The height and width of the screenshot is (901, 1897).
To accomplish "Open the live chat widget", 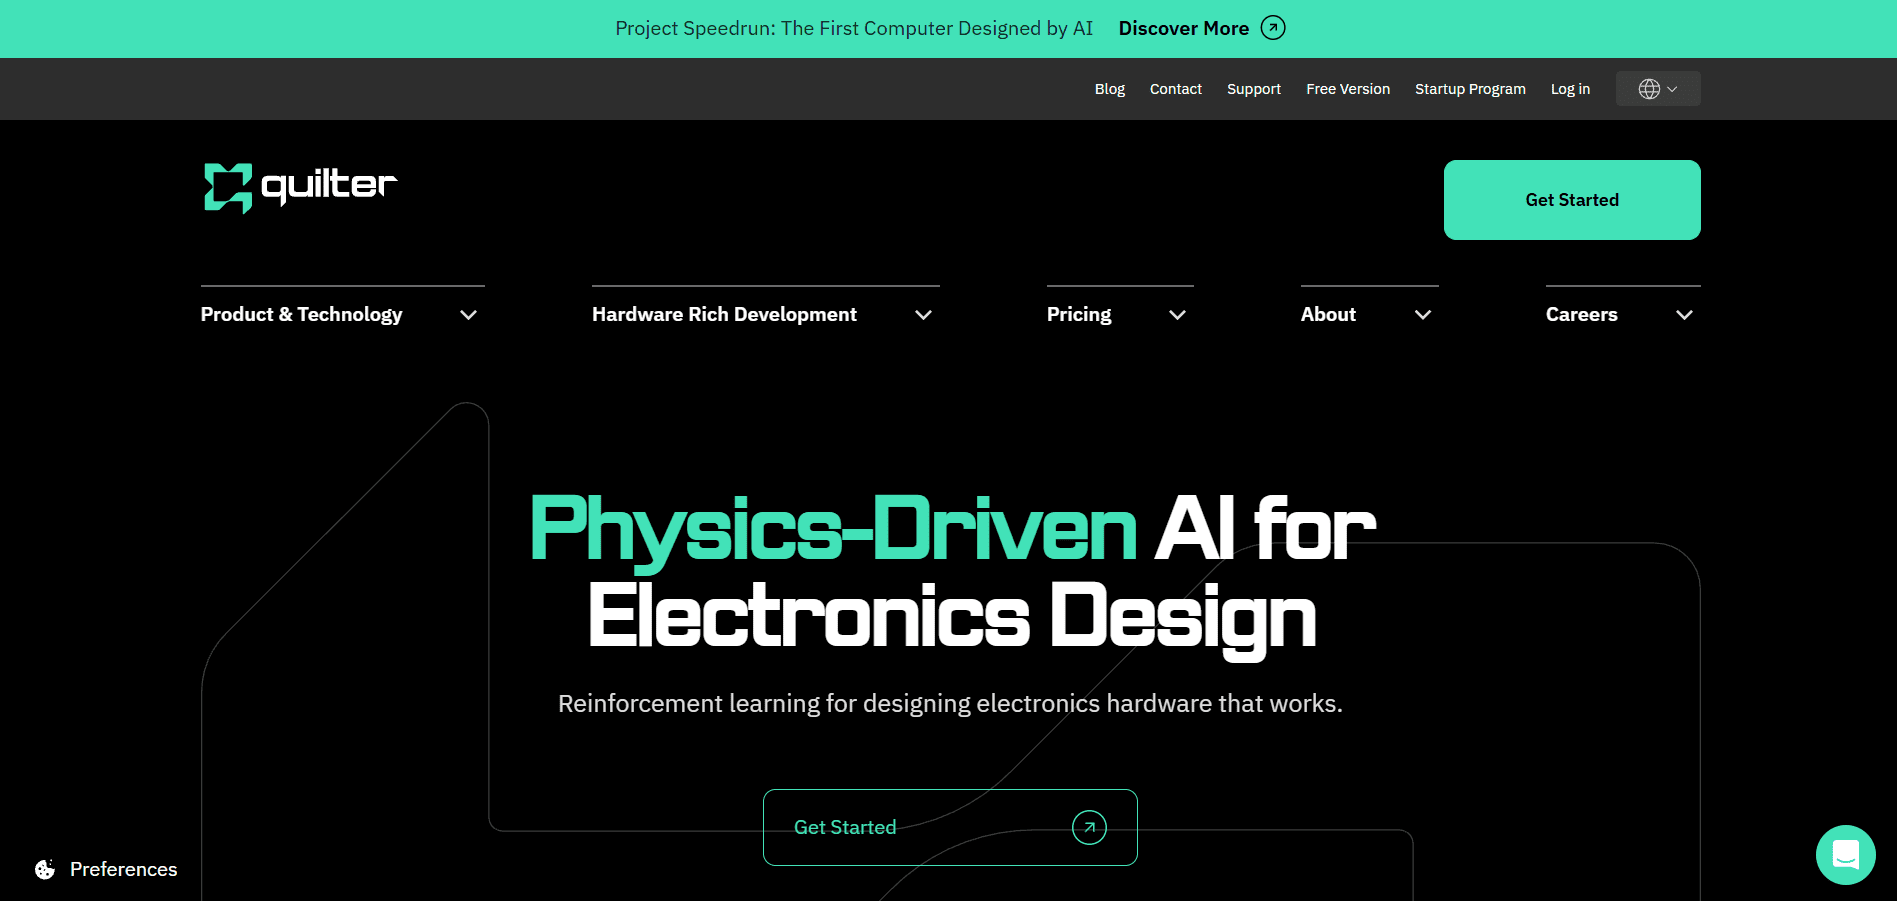I will tap(1845, 855).
